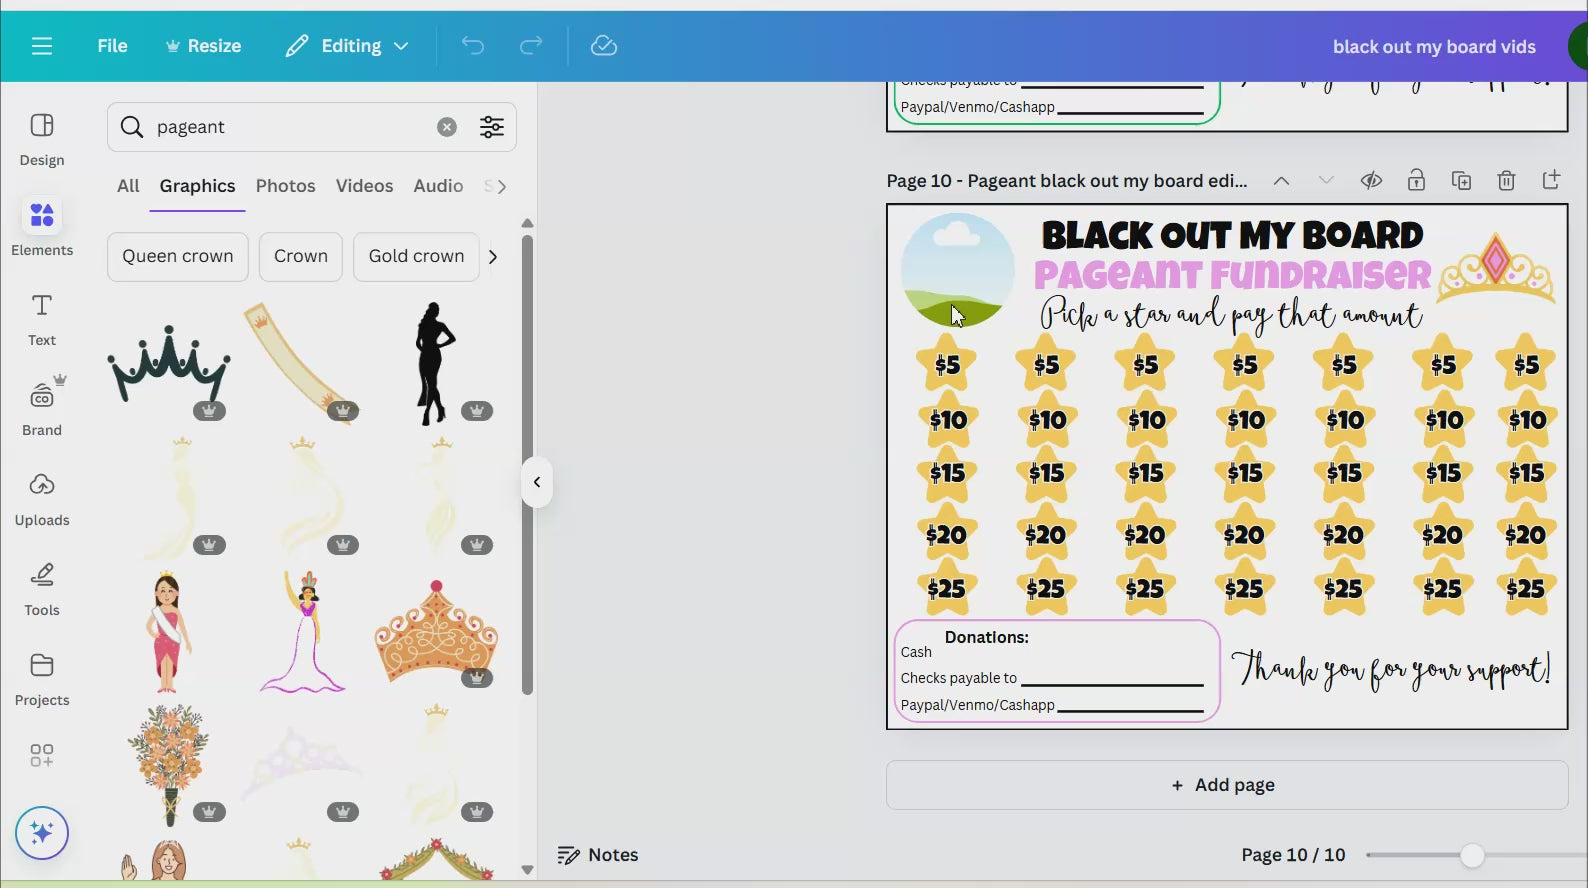The width and height of the screenshot is (1588, 888).
Task: Select the Queen crown suggestion chip
Action: point(177,257)
